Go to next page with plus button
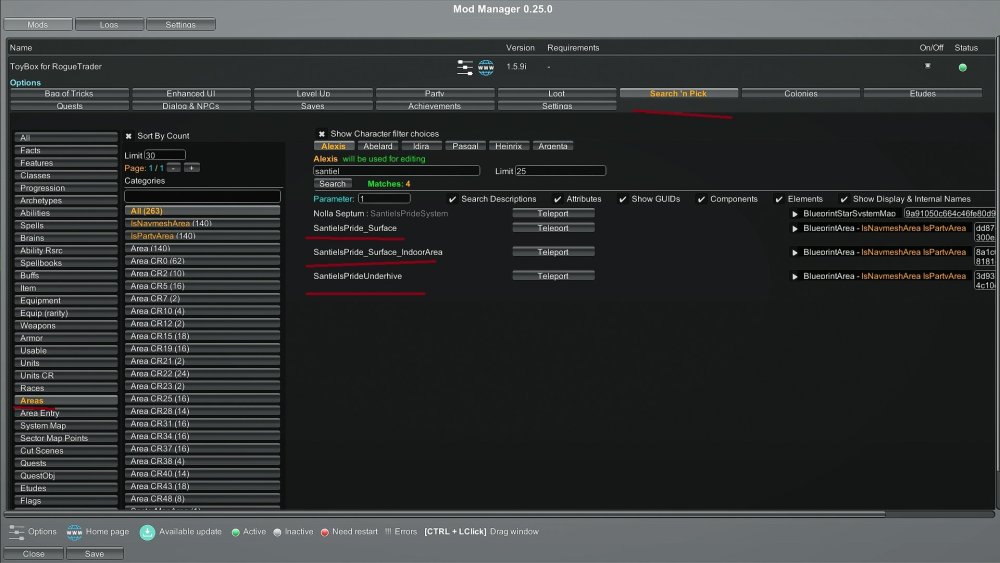 [191, 168]
